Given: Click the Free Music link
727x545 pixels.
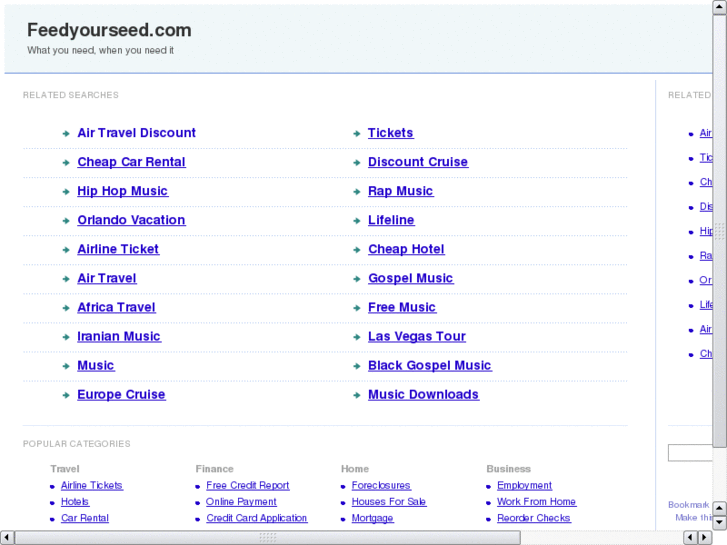Looking at the screenshot, I should [x=402, y=308].
